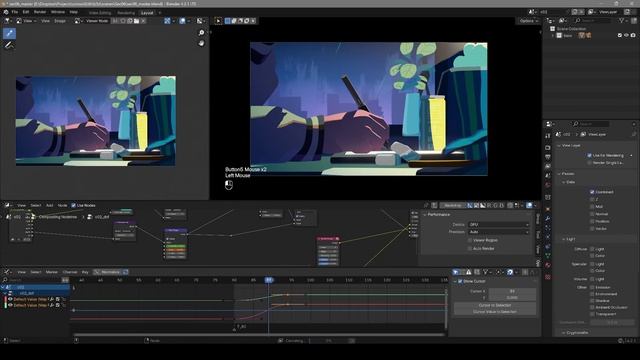The image size is (640, 360).
Task: Open the Window menu
Action: coord(58,12)
